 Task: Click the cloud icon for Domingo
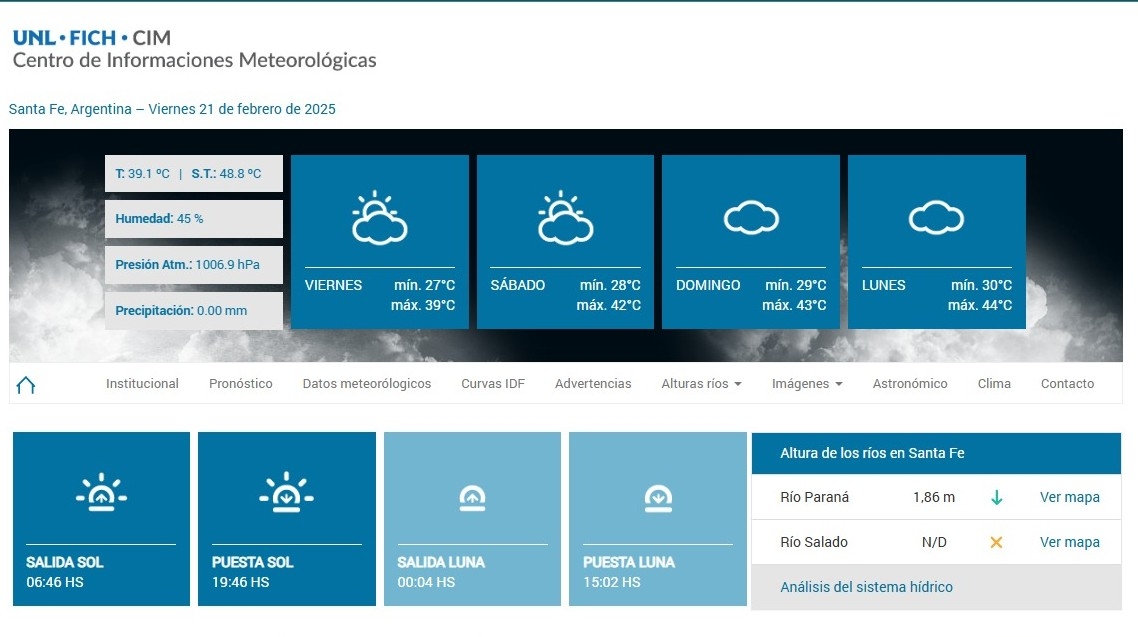click(751, 217)
